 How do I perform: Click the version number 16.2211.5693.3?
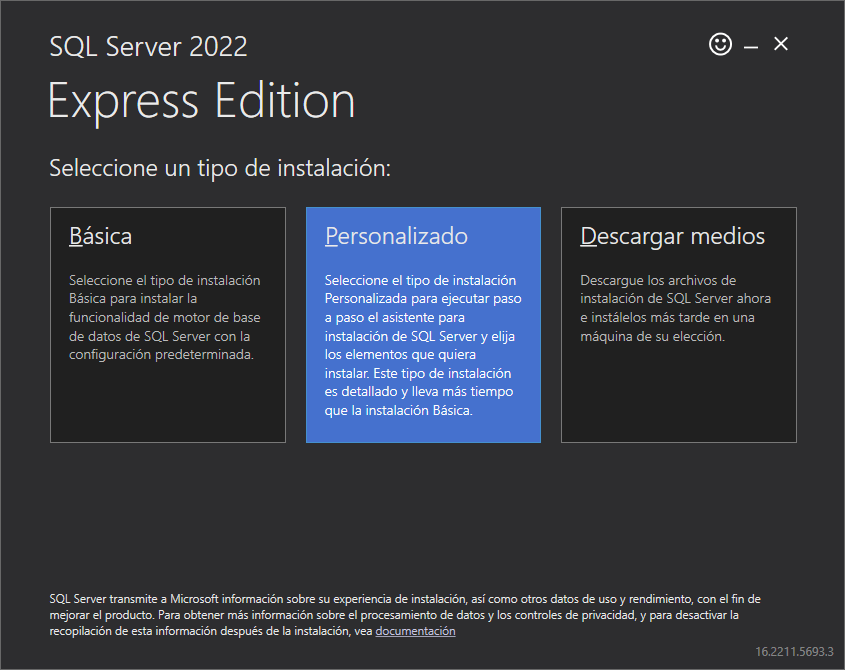pos(794,652)
